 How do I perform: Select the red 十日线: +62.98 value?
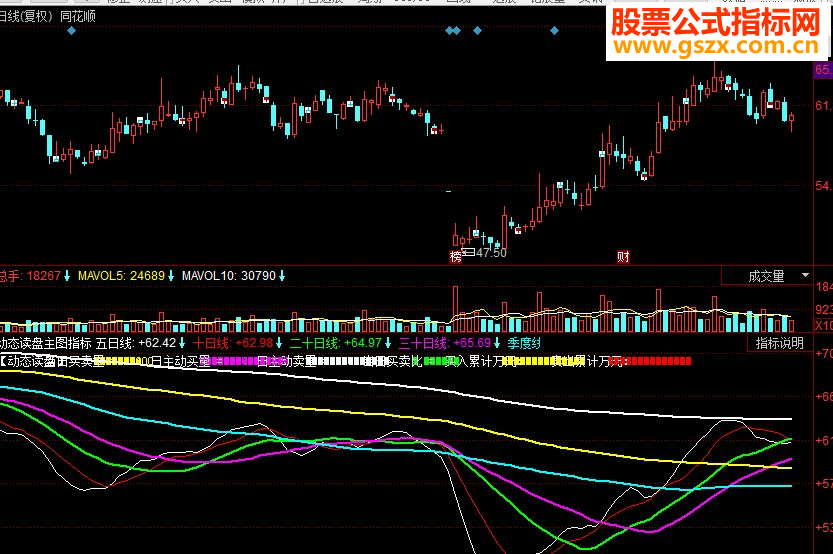(233, 343)
